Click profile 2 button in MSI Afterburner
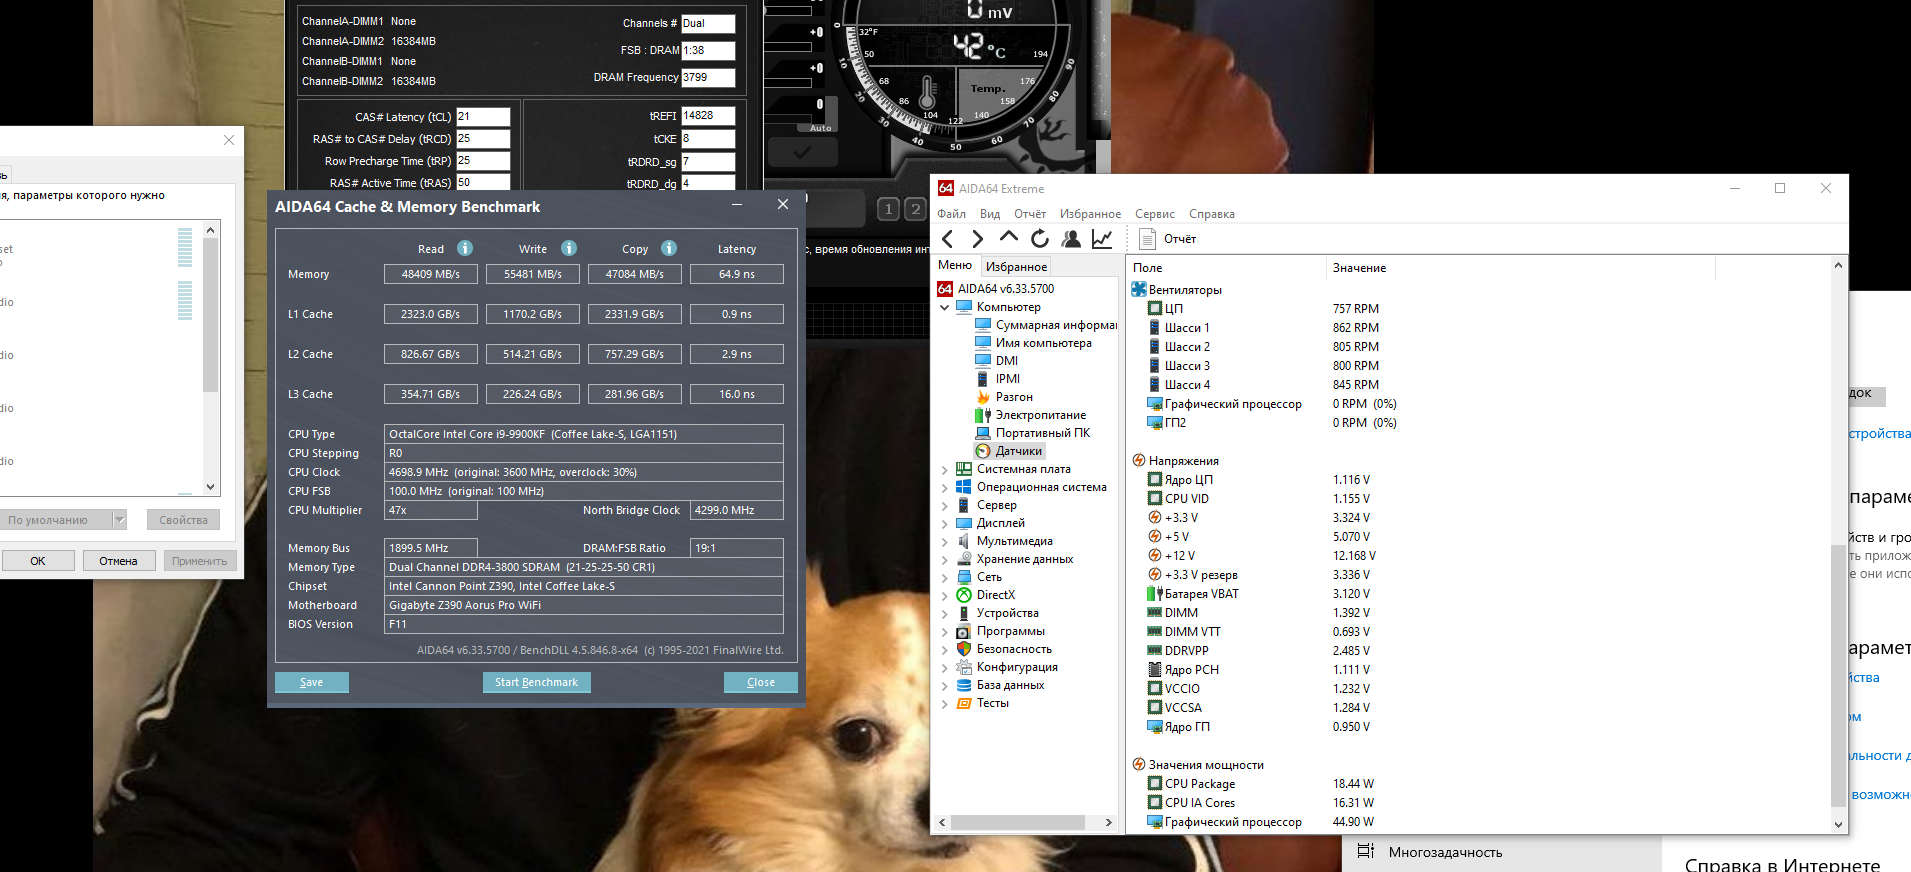 coord(915,209)
